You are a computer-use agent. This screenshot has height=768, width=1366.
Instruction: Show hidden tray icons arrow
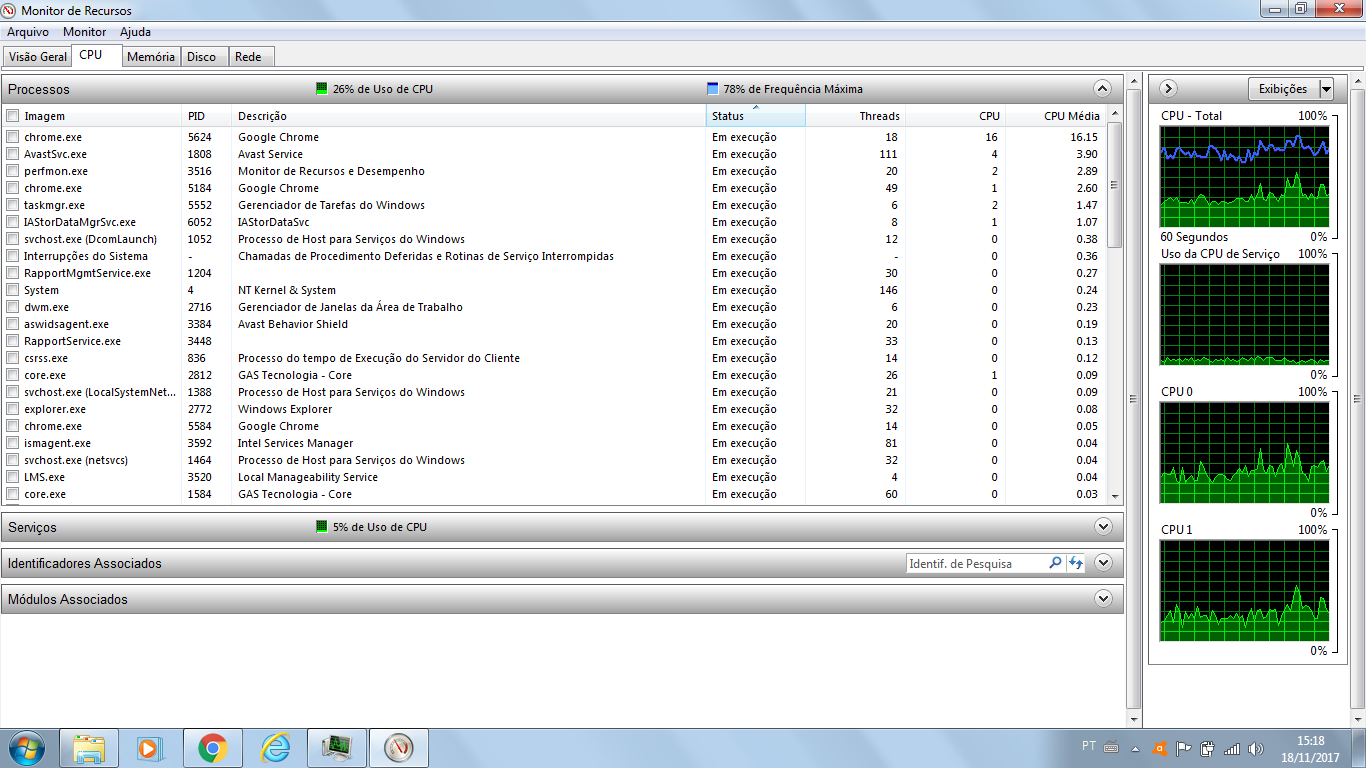[1135, 748]
